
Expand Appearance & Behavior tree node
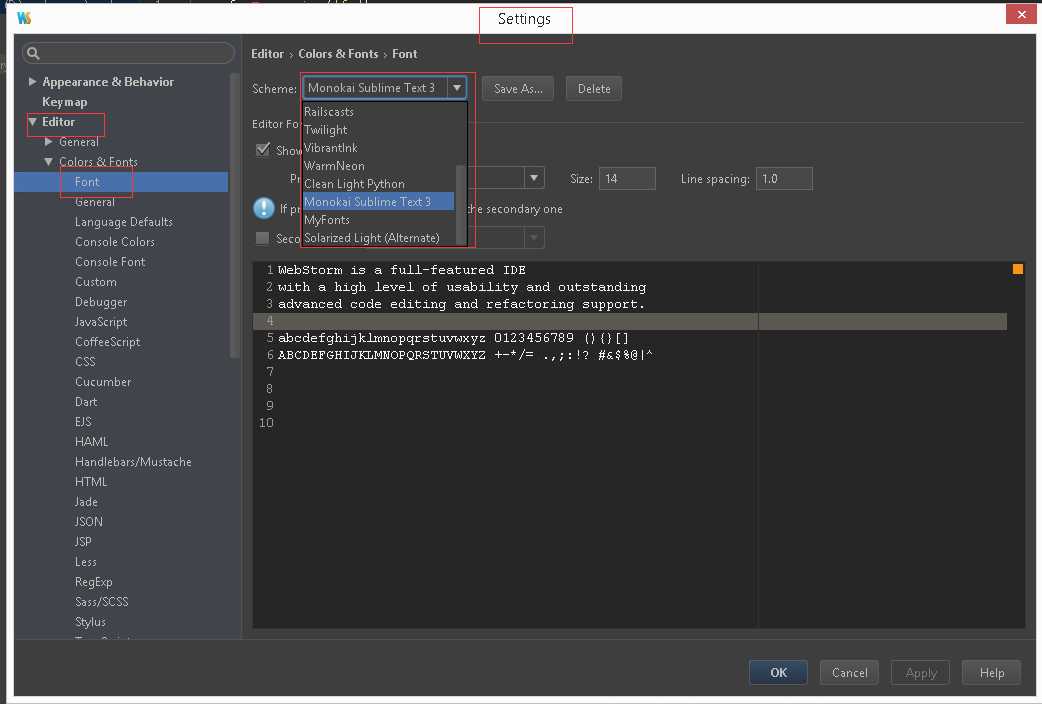pos(32,81)
